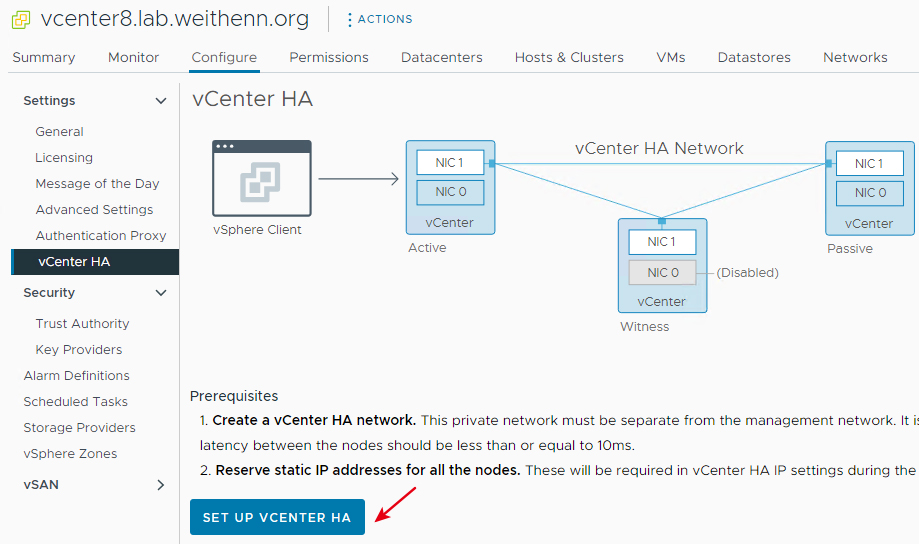Screen dimensions: 919x544
Task: Open Advanced Settings
Action: (x=94, y=209)
